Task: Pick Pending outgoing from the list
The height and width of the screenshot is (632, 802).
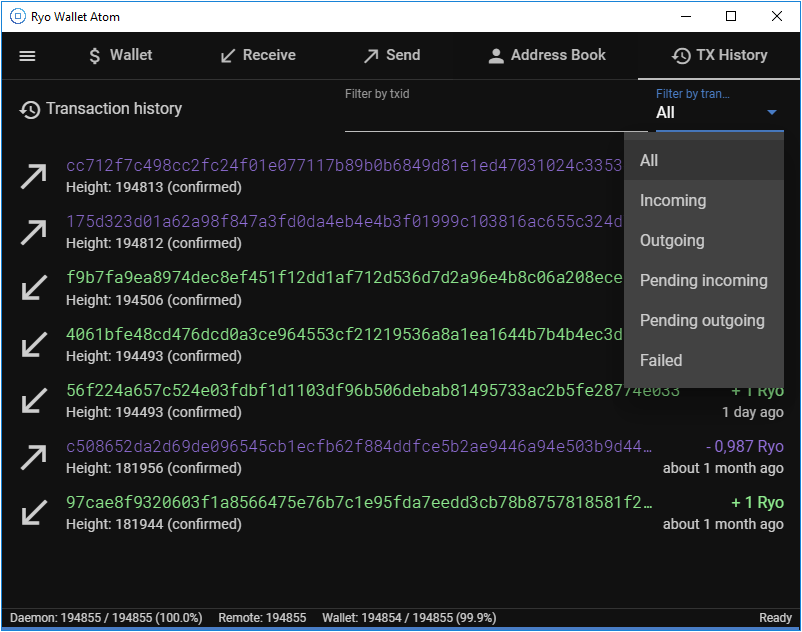Action: point(704,320)
